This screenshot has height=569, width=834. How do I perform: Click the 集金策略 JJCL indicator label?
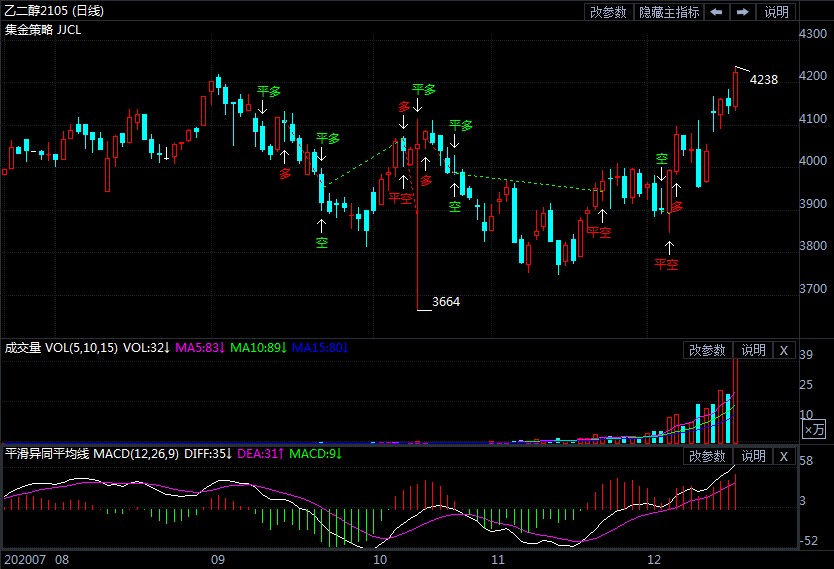pyautogui.click(x=43, y=30)
